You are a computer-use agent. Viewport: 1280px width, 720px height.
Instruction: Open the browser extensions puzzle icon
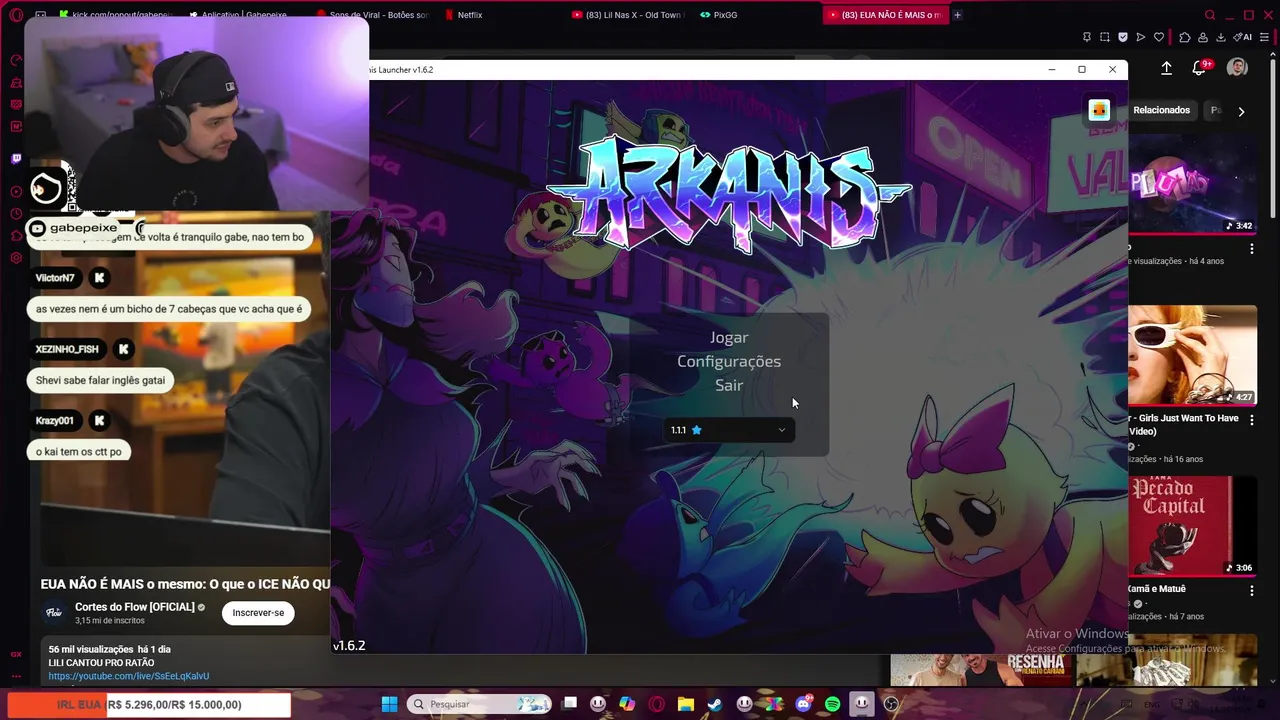[1185, 37]
